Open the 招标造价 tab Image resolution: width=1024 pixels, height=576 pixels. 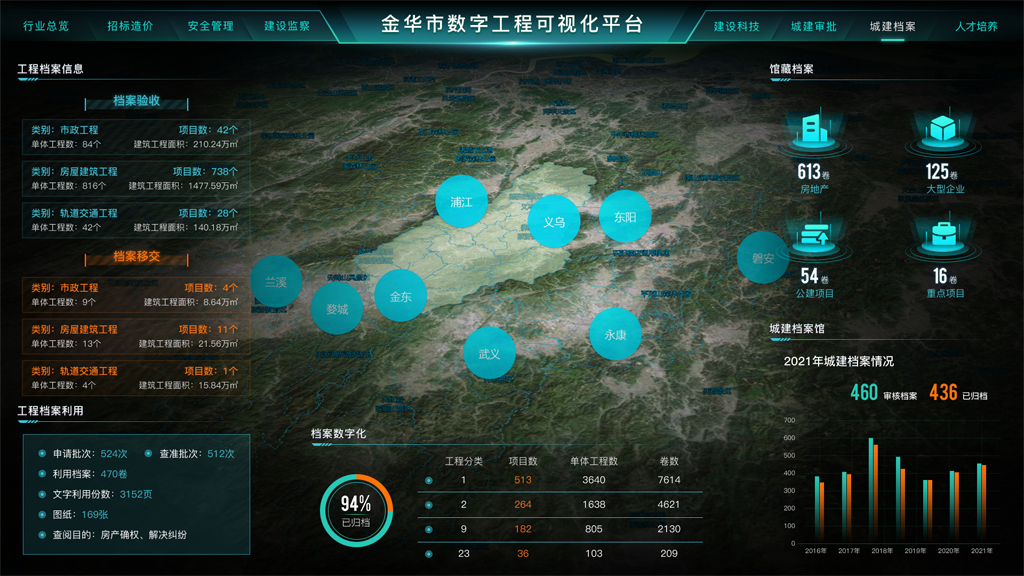(130, 26)
